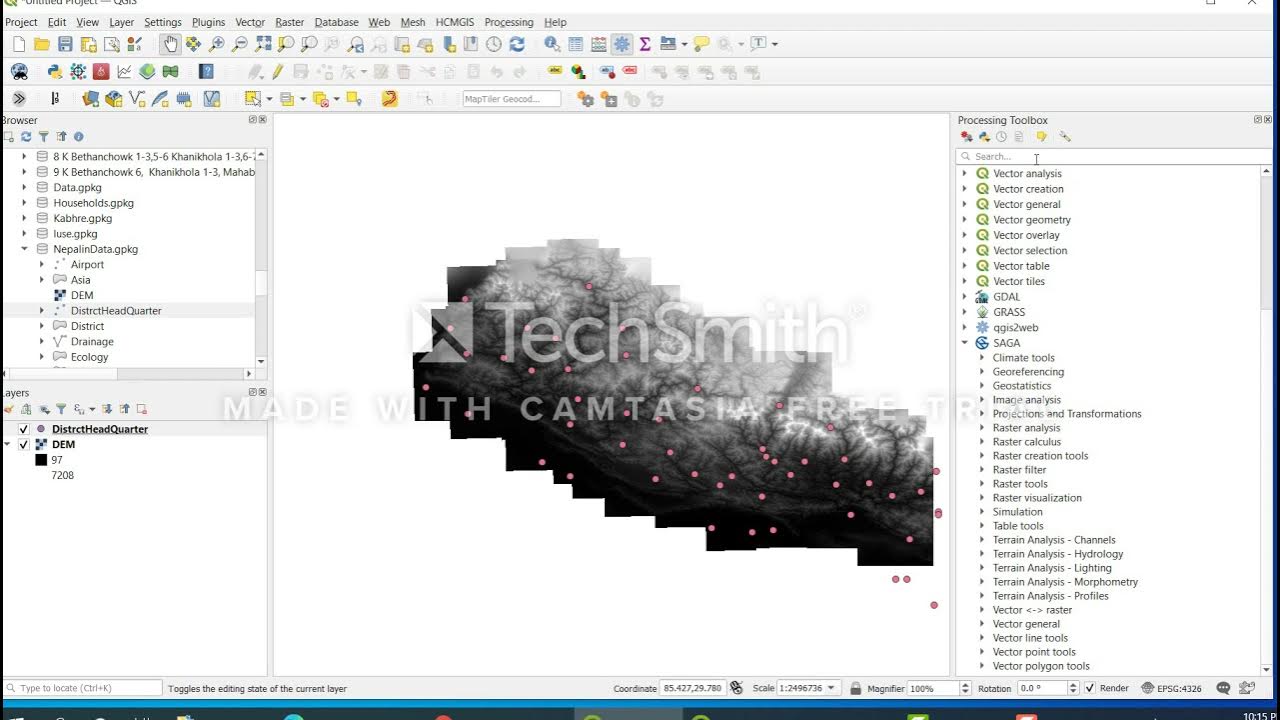Expand the Airport layer node
Image resolution: width=1280 pixels, height=720 pixels.
42,265
